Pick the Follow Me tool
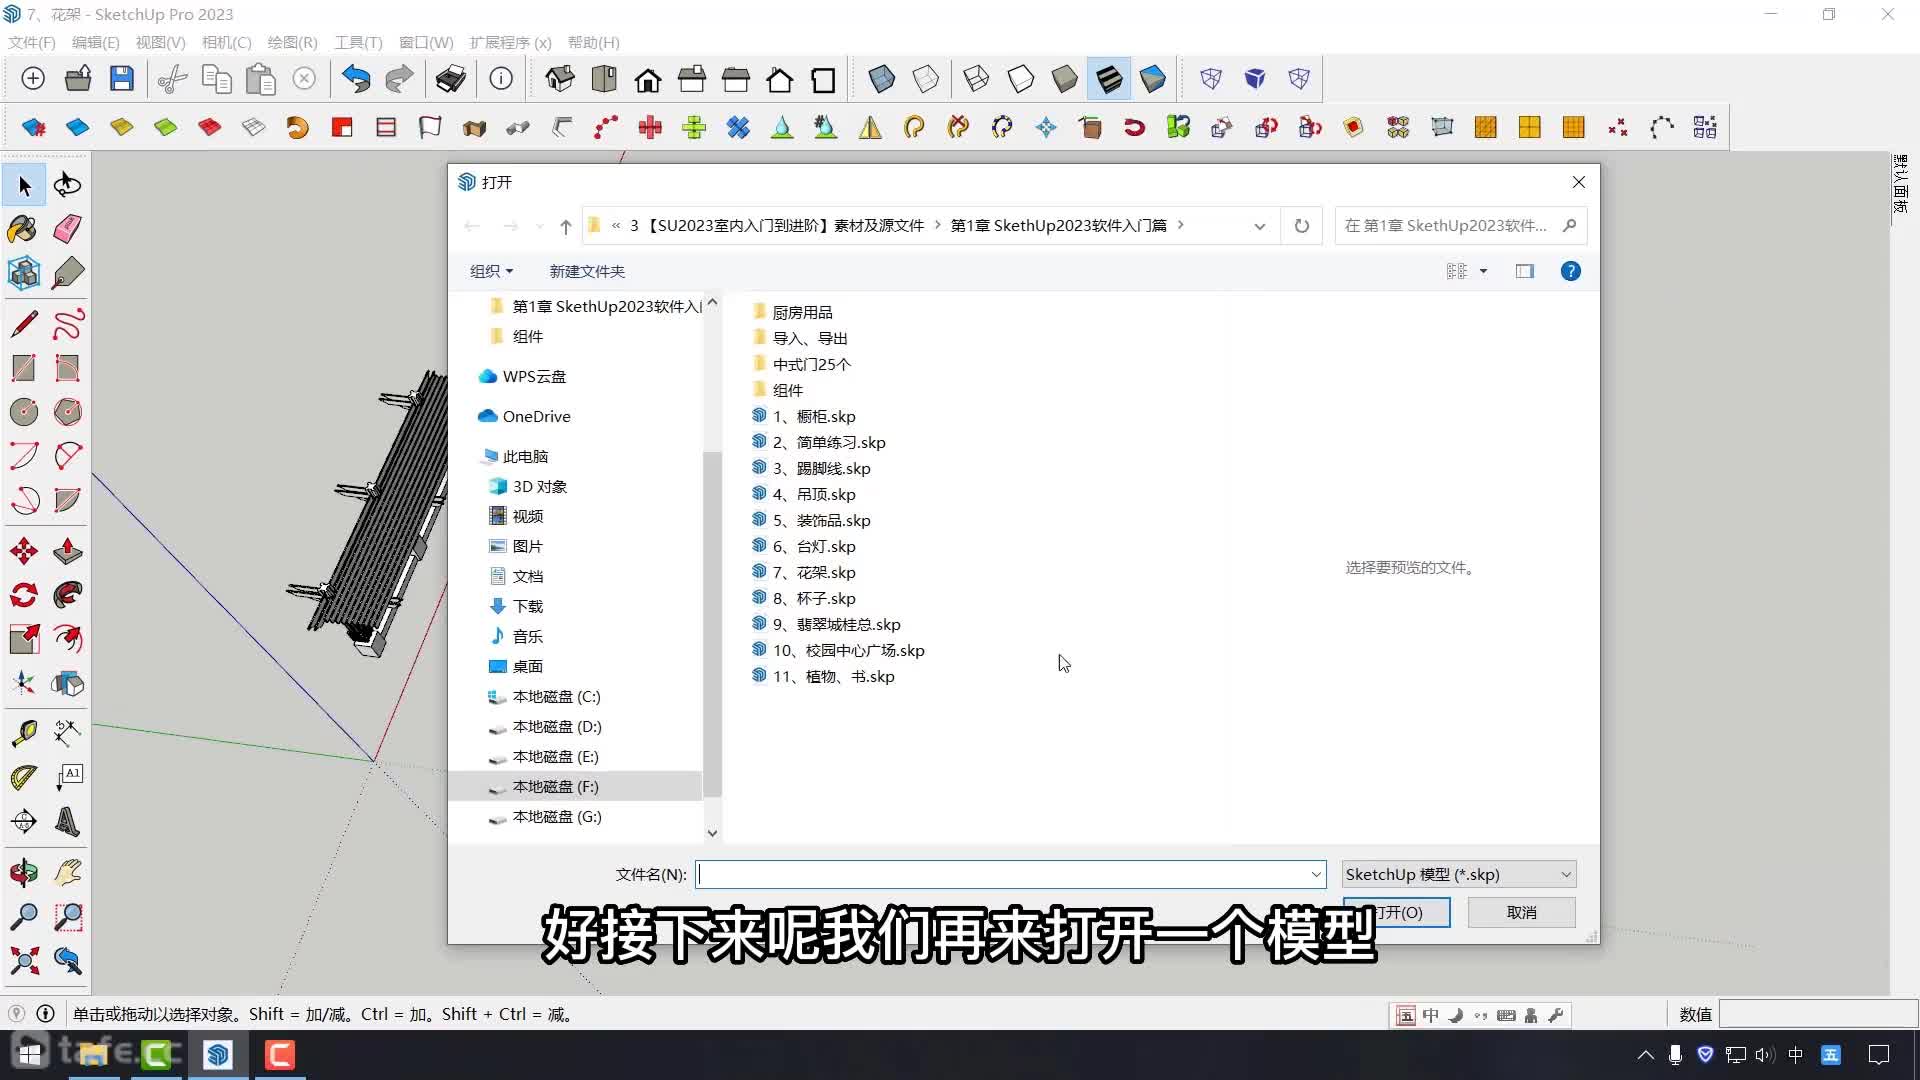Image resolution: width=1920 pixels, height=1080 pixels. 68,595
